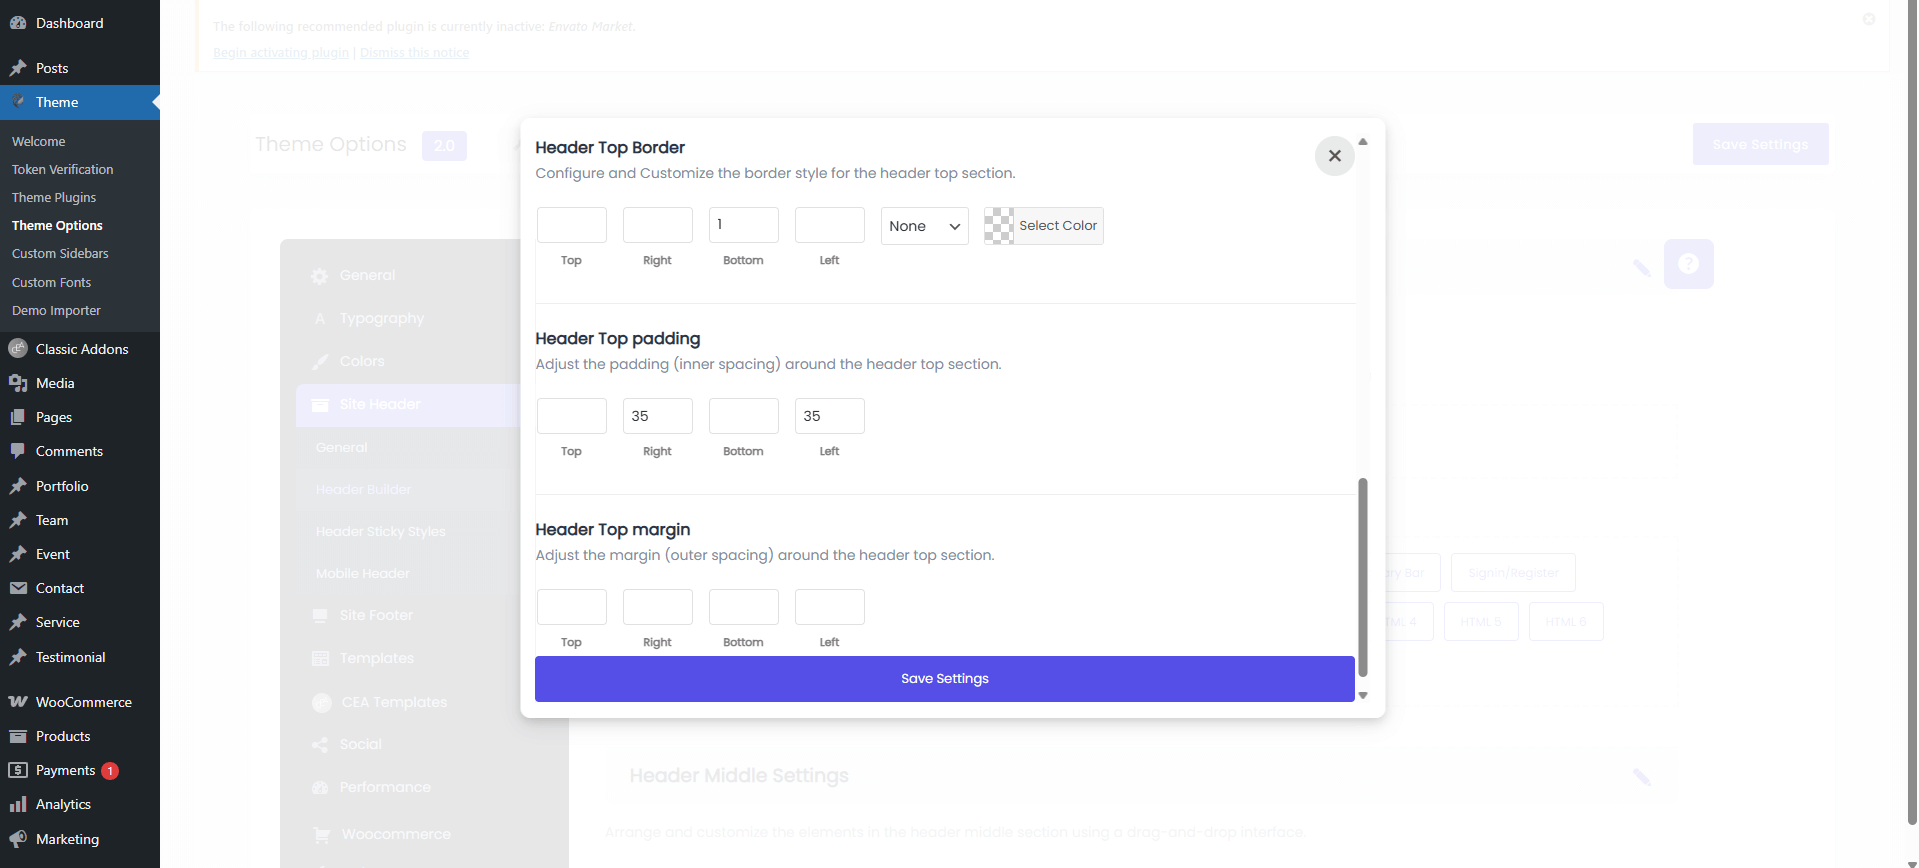Click the Select Color swatch
Screen dimensions: 1919x868
tap(999, 226)
